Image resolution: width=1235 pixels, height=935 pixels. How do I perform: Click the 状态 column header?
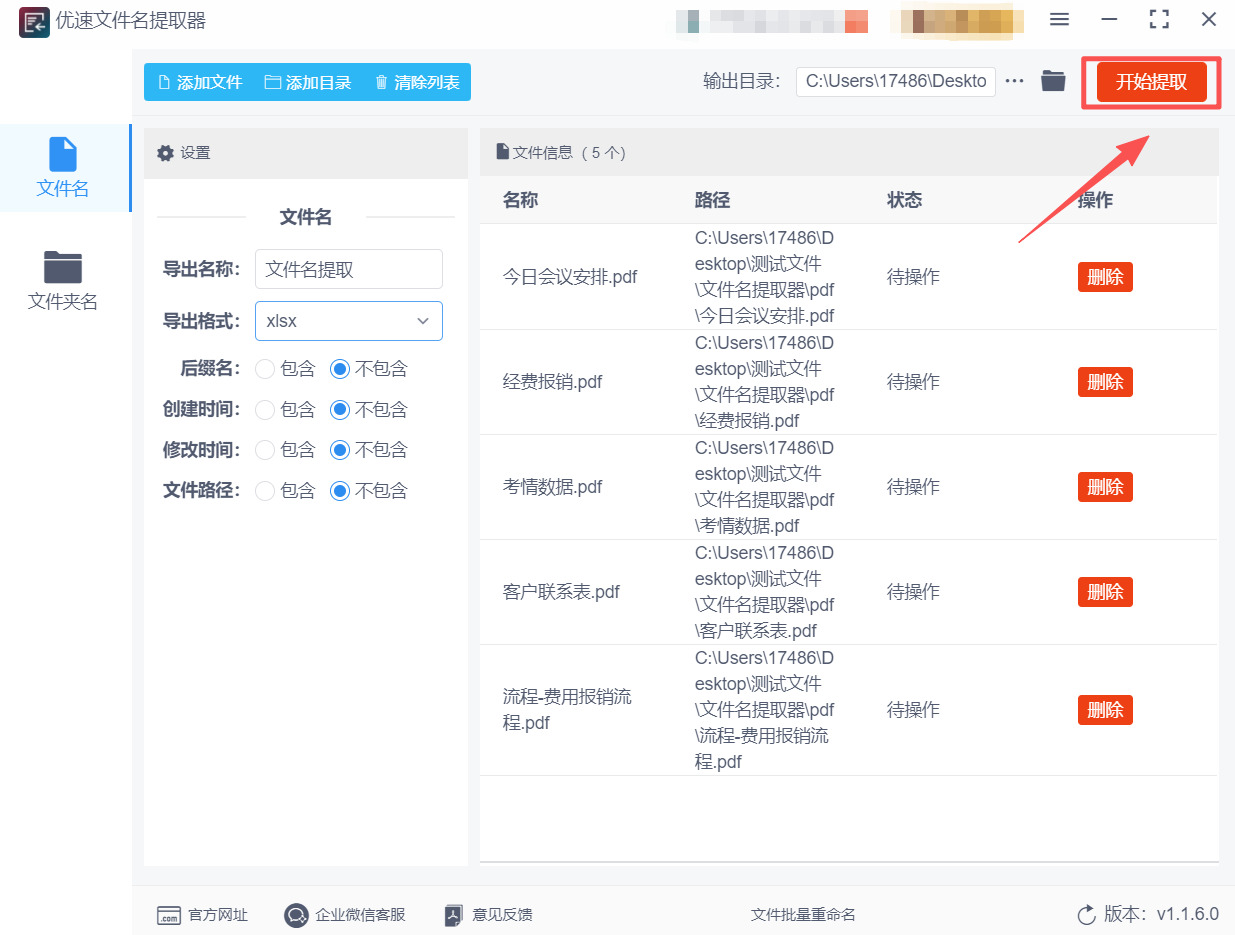pyautogui.click(x=904, y=200)
